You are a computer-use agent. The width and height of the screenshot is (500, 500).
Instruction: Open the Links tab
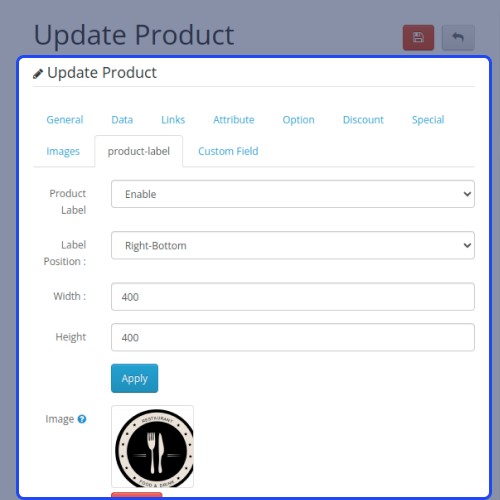(173, 120)
